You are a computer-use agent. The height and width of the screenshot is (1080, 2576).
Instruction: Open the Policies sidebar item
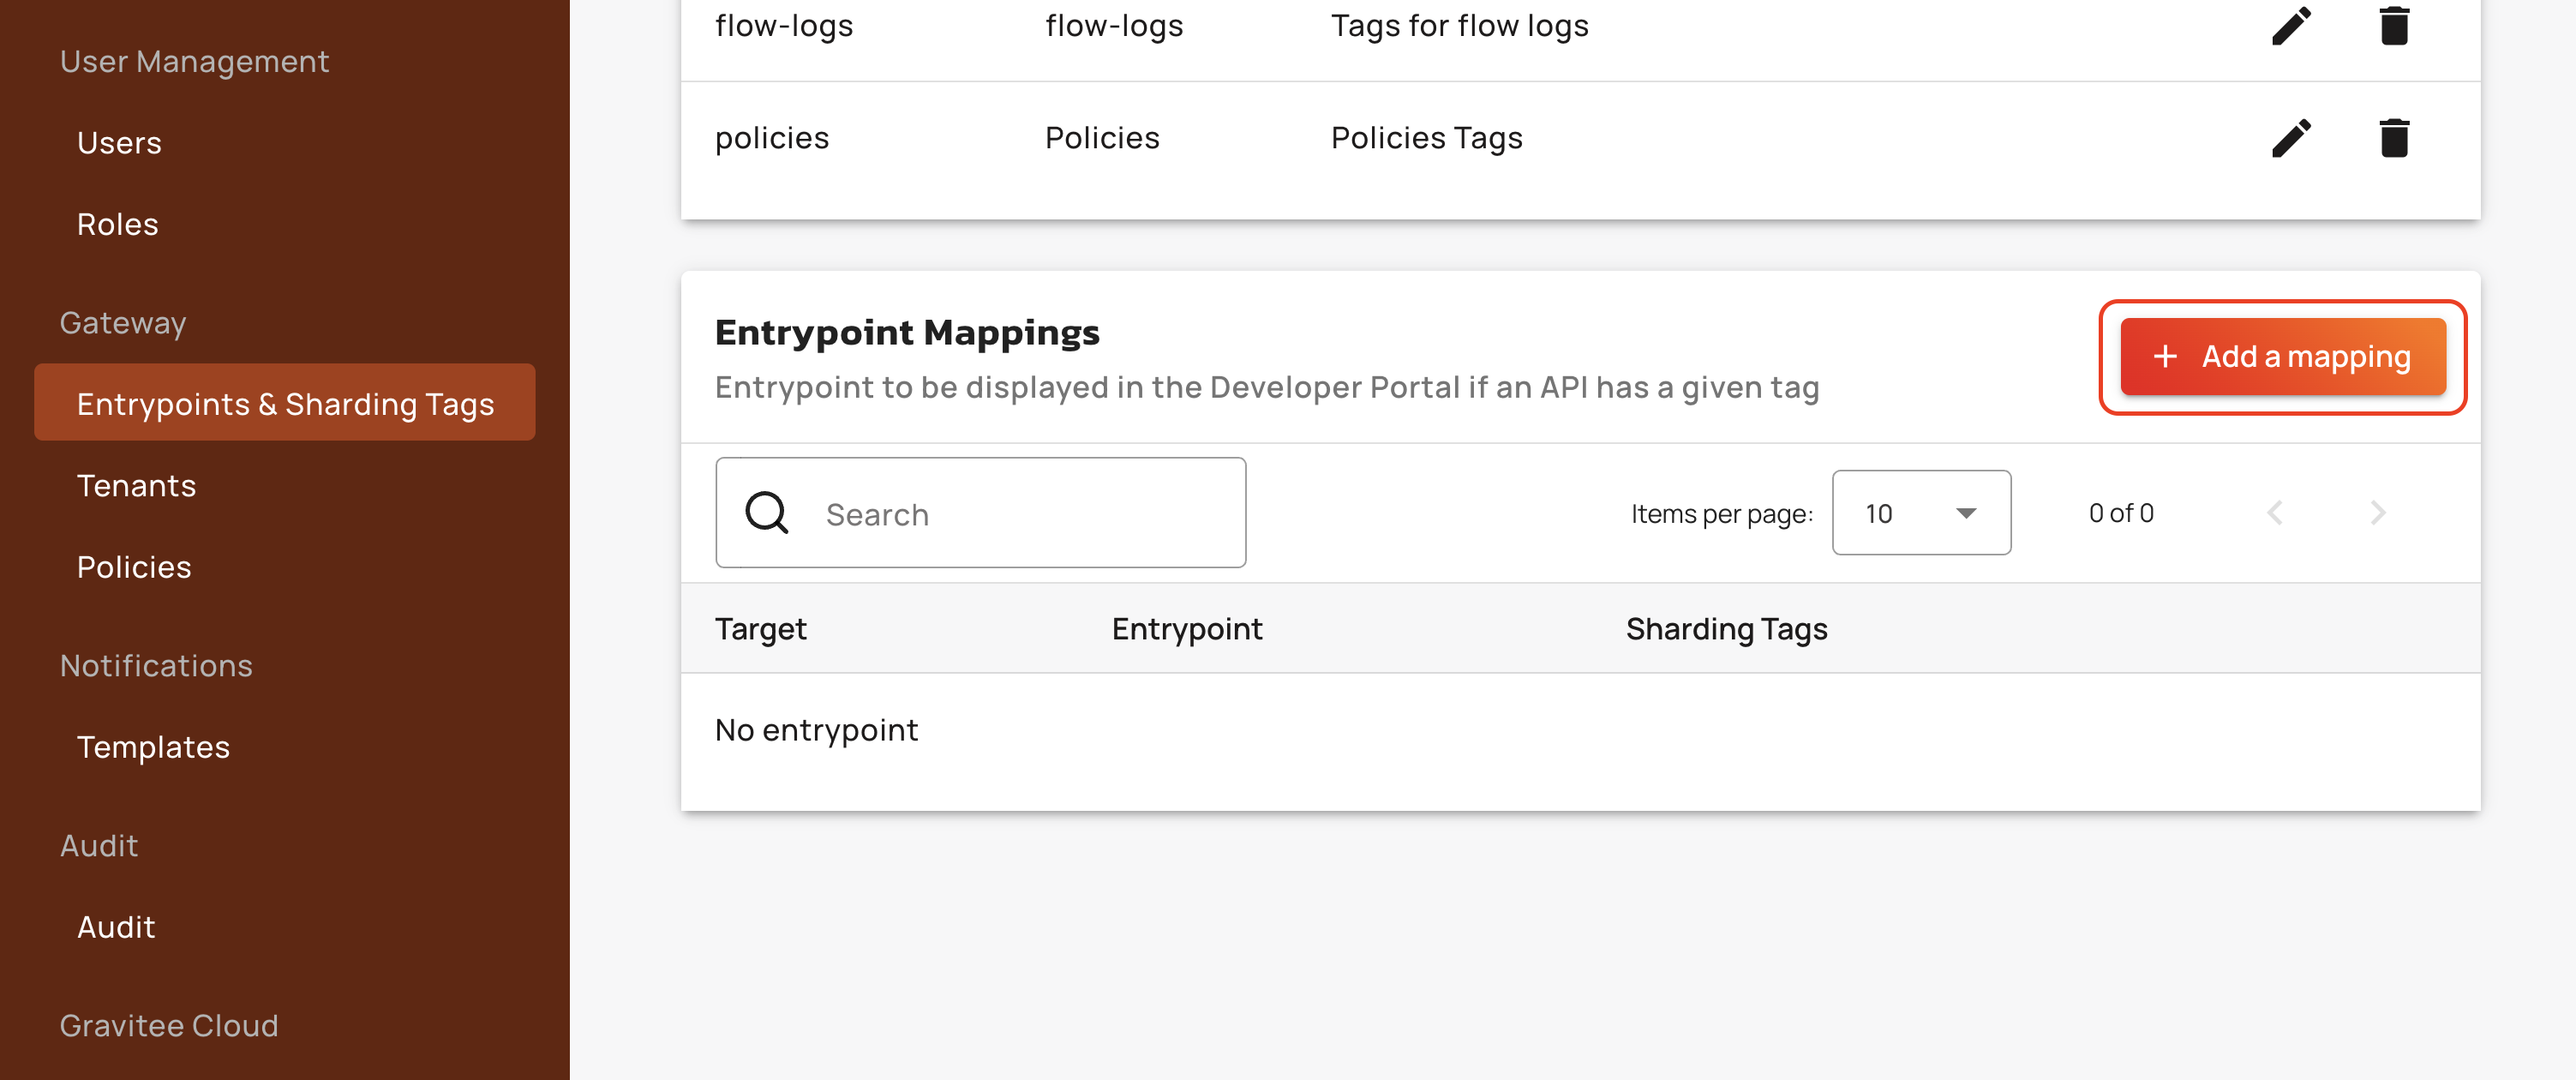point(134,567)
